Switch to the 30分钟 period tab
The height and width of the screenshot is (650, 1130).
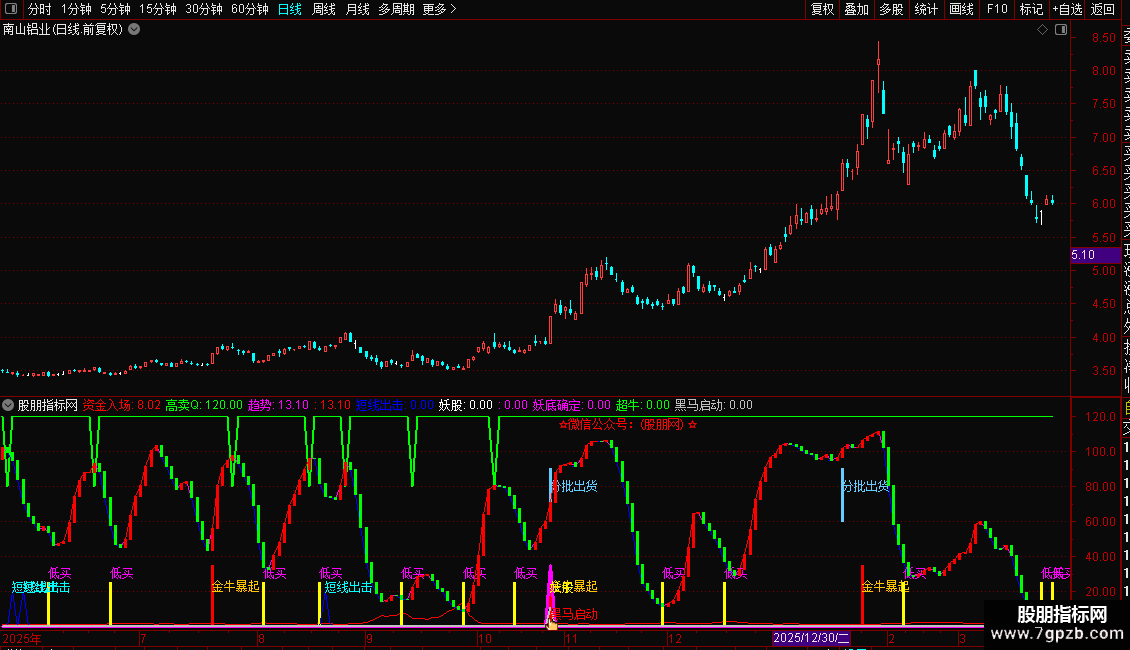(x=204, y=9)
